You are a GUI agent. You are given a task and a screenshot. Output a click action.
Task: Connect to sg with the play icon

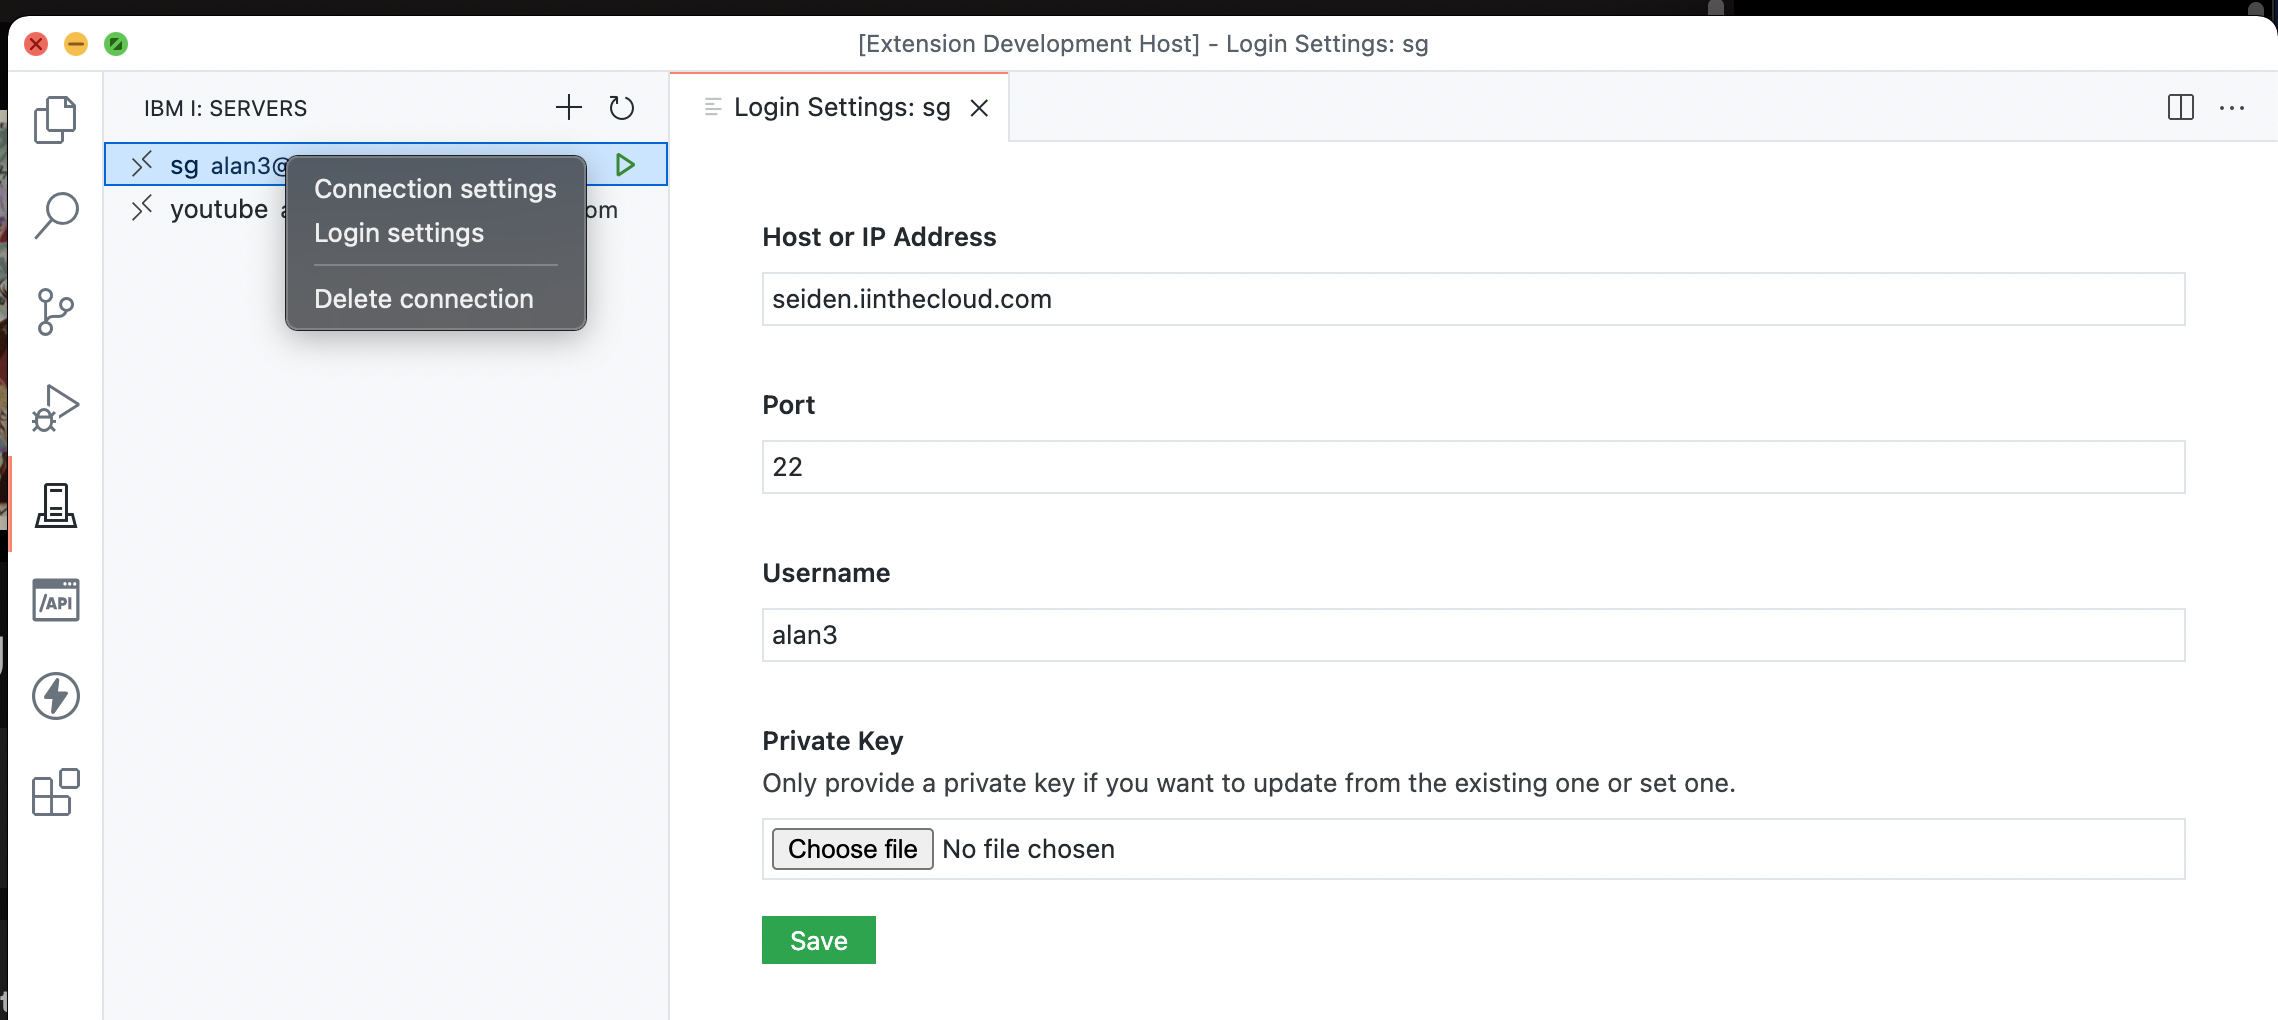(x=626, y=165)
